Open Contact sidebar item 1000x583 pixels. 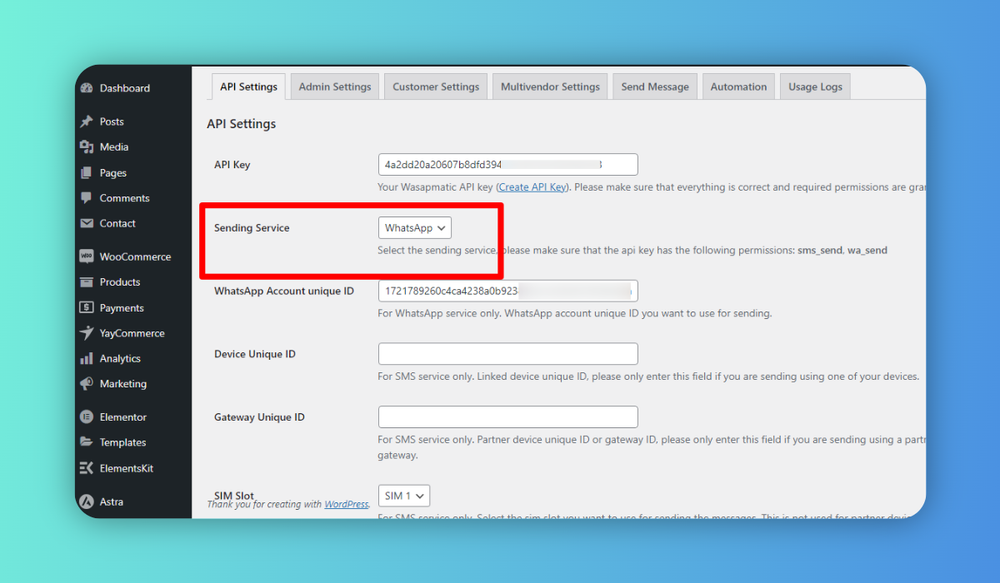pyautogui.click(x=117, y=223)
